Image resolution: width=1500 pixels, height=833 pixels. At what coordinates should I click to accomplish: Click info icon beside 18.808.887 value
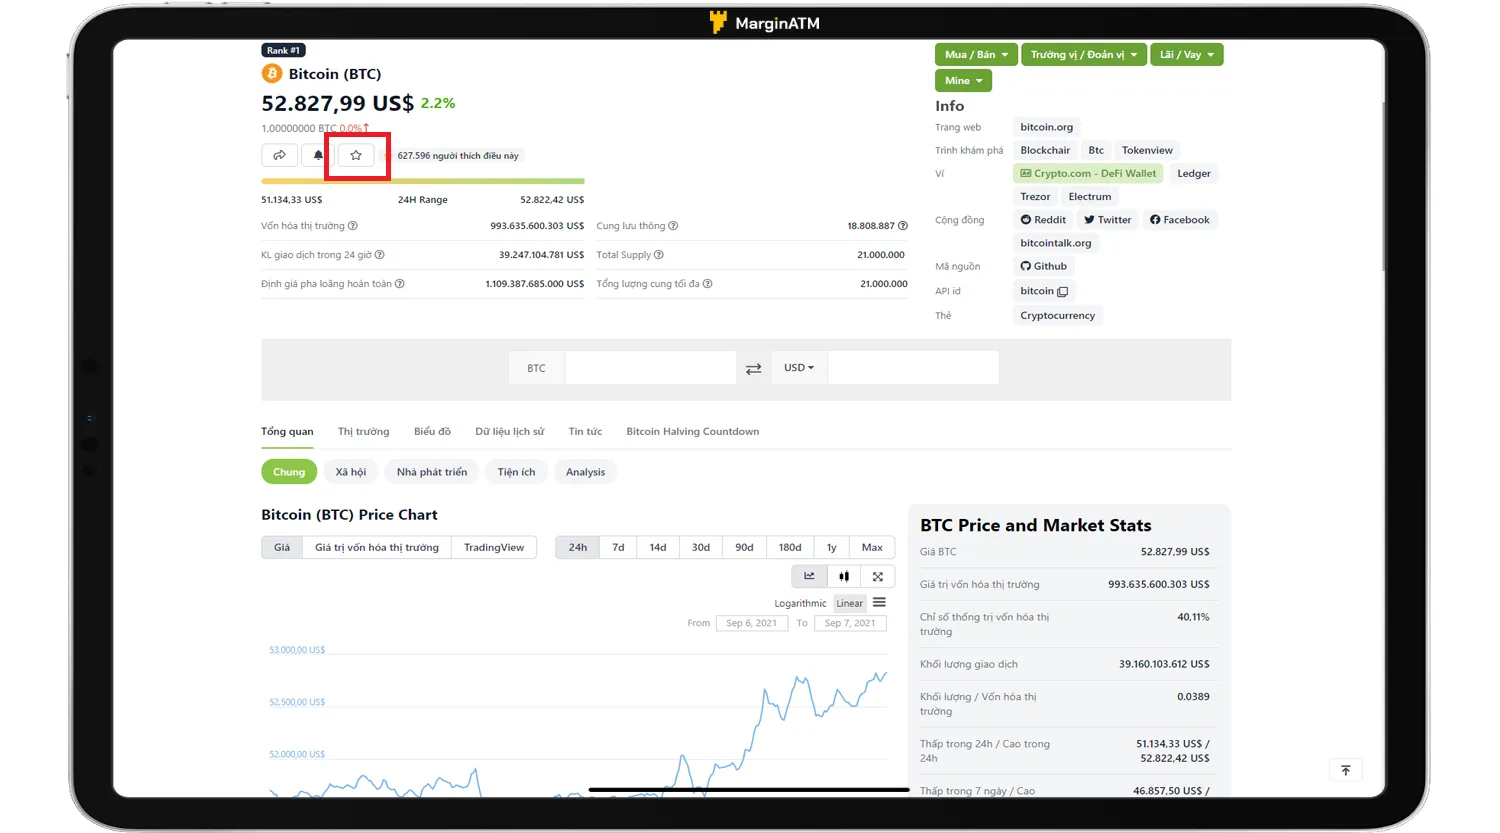click(903, 226)
